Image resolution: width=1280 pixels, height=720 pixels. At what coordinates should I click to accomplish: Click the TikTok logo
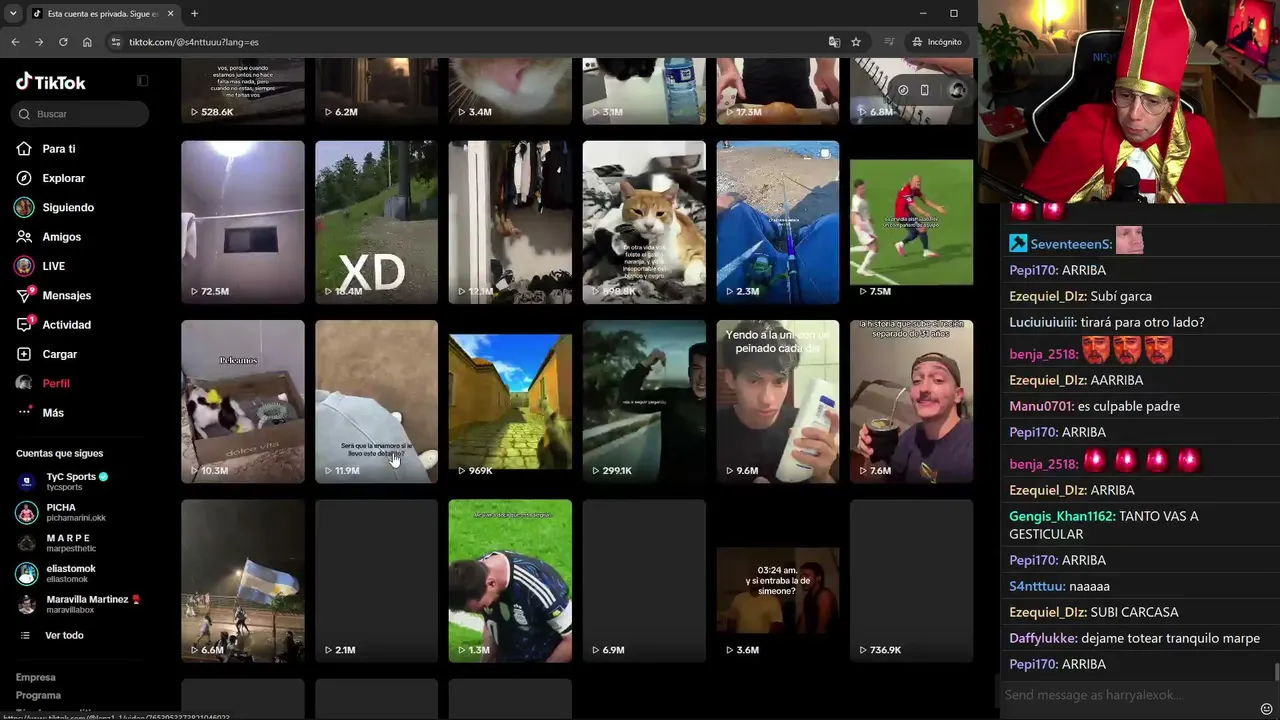coord(51,82)
